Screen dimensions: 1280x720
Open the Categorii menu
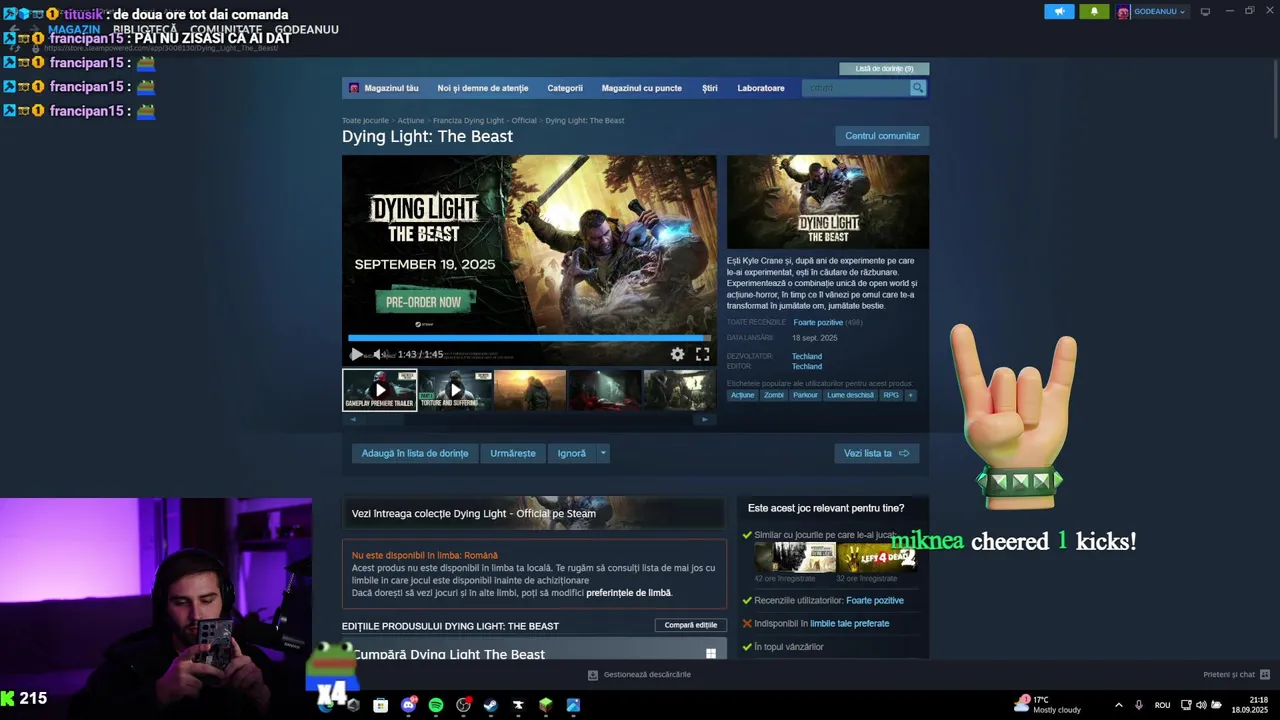pos(565,88)
